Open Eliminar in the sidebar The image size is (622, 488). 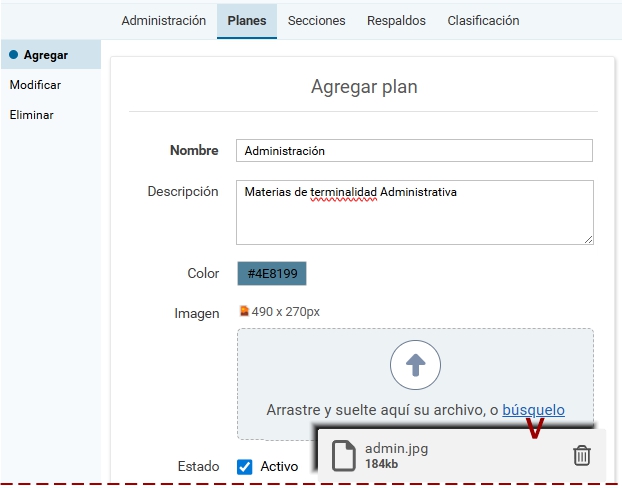32,115
